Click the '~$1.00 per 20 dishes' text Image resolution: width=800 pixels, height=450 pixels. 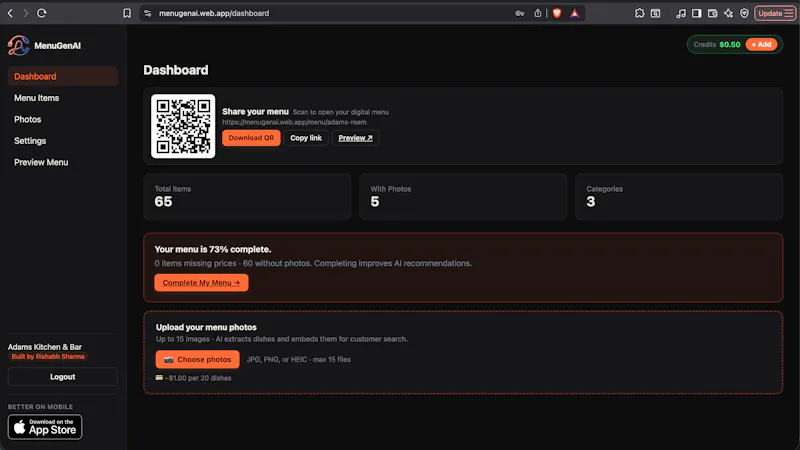(x=198, y=378)
